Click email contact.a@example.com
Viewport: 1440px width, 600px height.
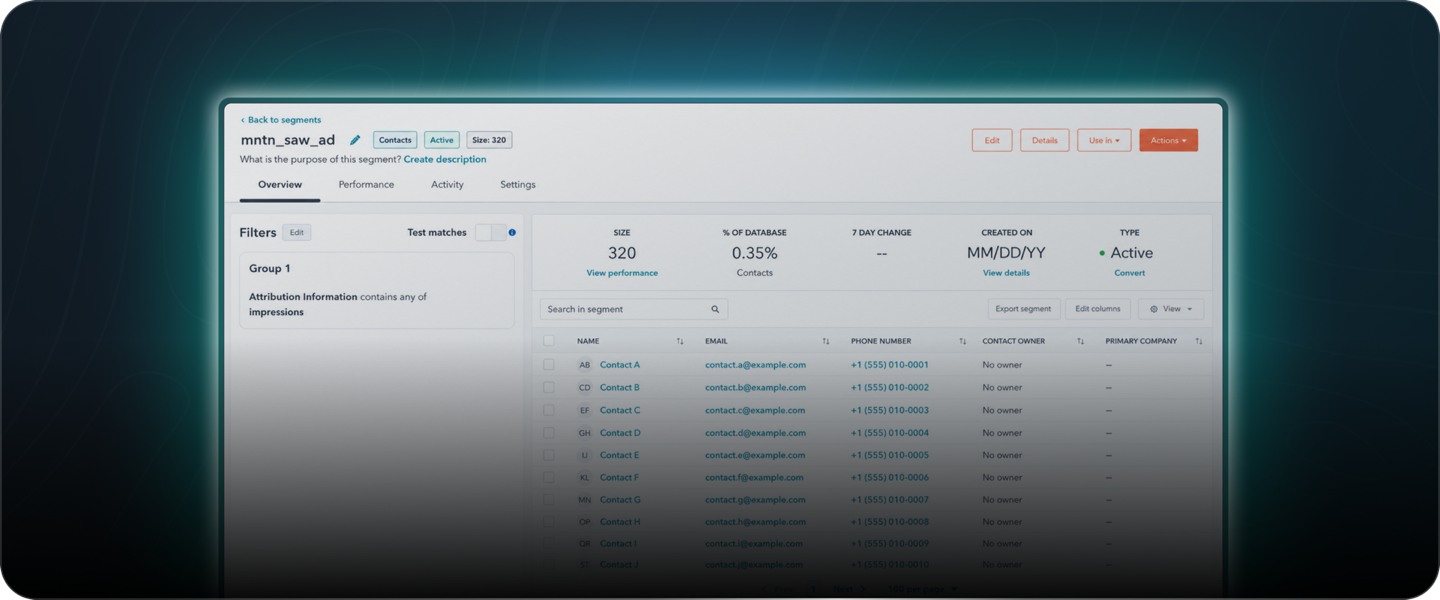(x=755, y=365)
